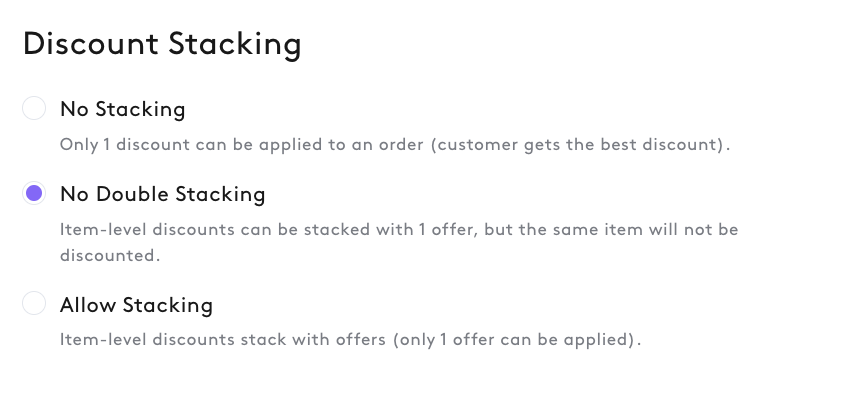The height and width of the screenshot is (398, 854).
Task: Click "(customer gets the best discount)" parenthetical
Action: pyautogui.click(x=581, y=144)
